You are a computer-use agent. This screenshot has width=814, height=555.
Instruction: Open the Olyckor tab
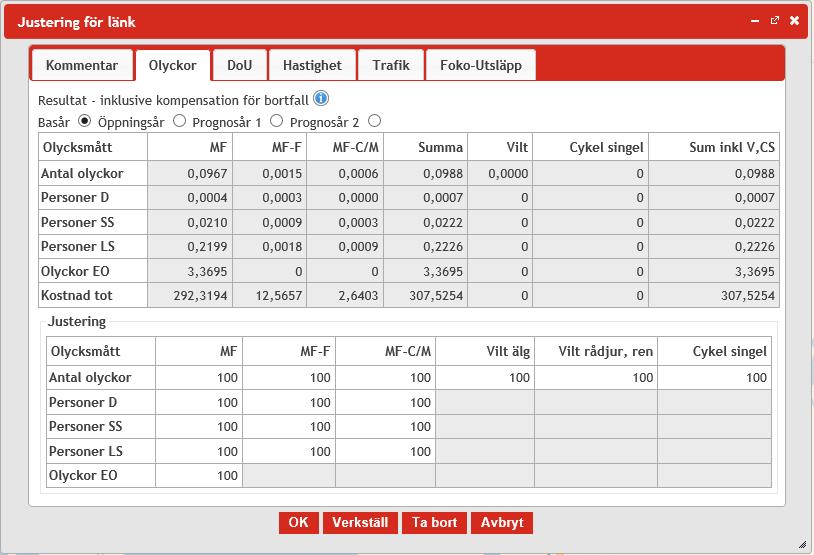[172, 65]
